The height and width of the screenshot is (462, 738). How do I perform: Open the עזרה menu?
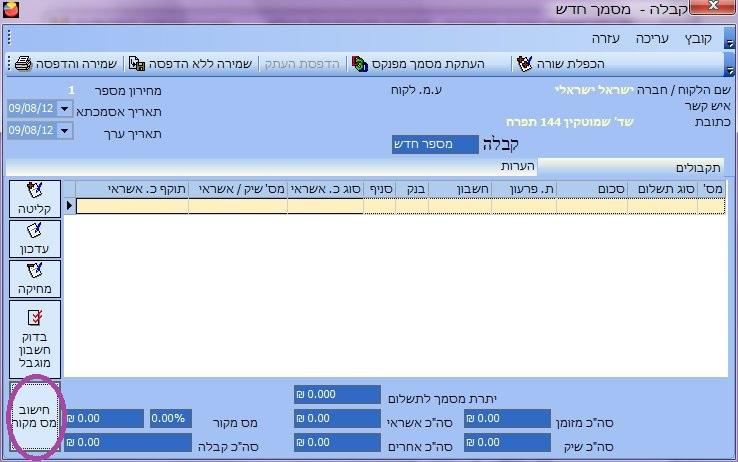click(x=606, y=39)
